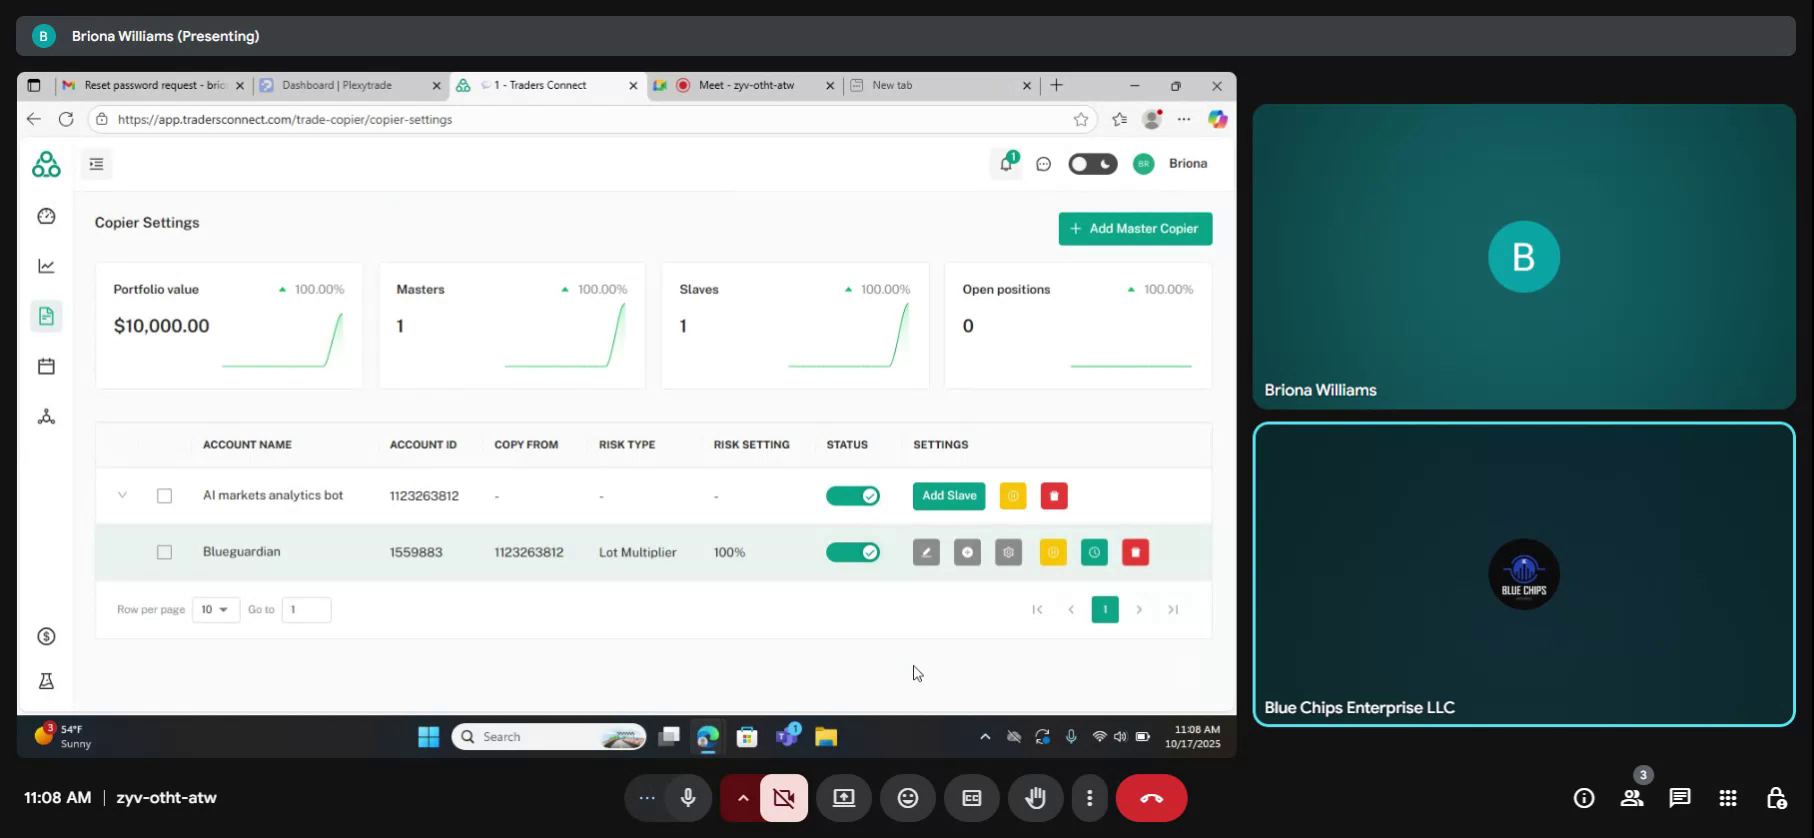Open the dashboard gauge sidebar icon
The image size is (1814, 838).
point(46,216)
